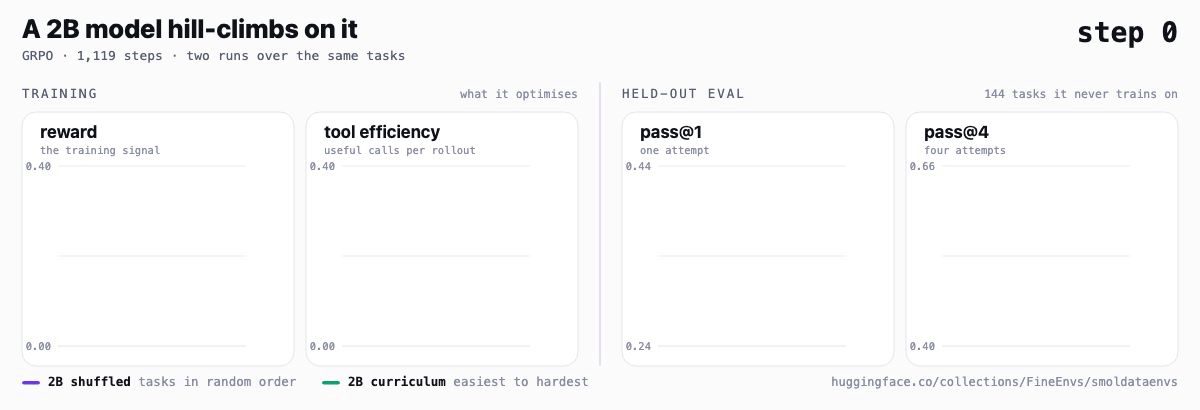Select the tool efficiency chart title
The height and width of the screenshot is (410, 1200).
(x=382, y=132)
